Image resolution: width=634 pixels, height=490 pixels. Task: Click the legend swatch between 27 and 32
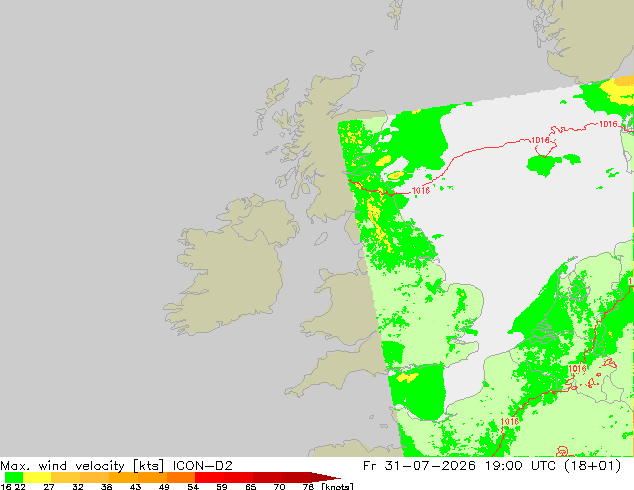66,477
